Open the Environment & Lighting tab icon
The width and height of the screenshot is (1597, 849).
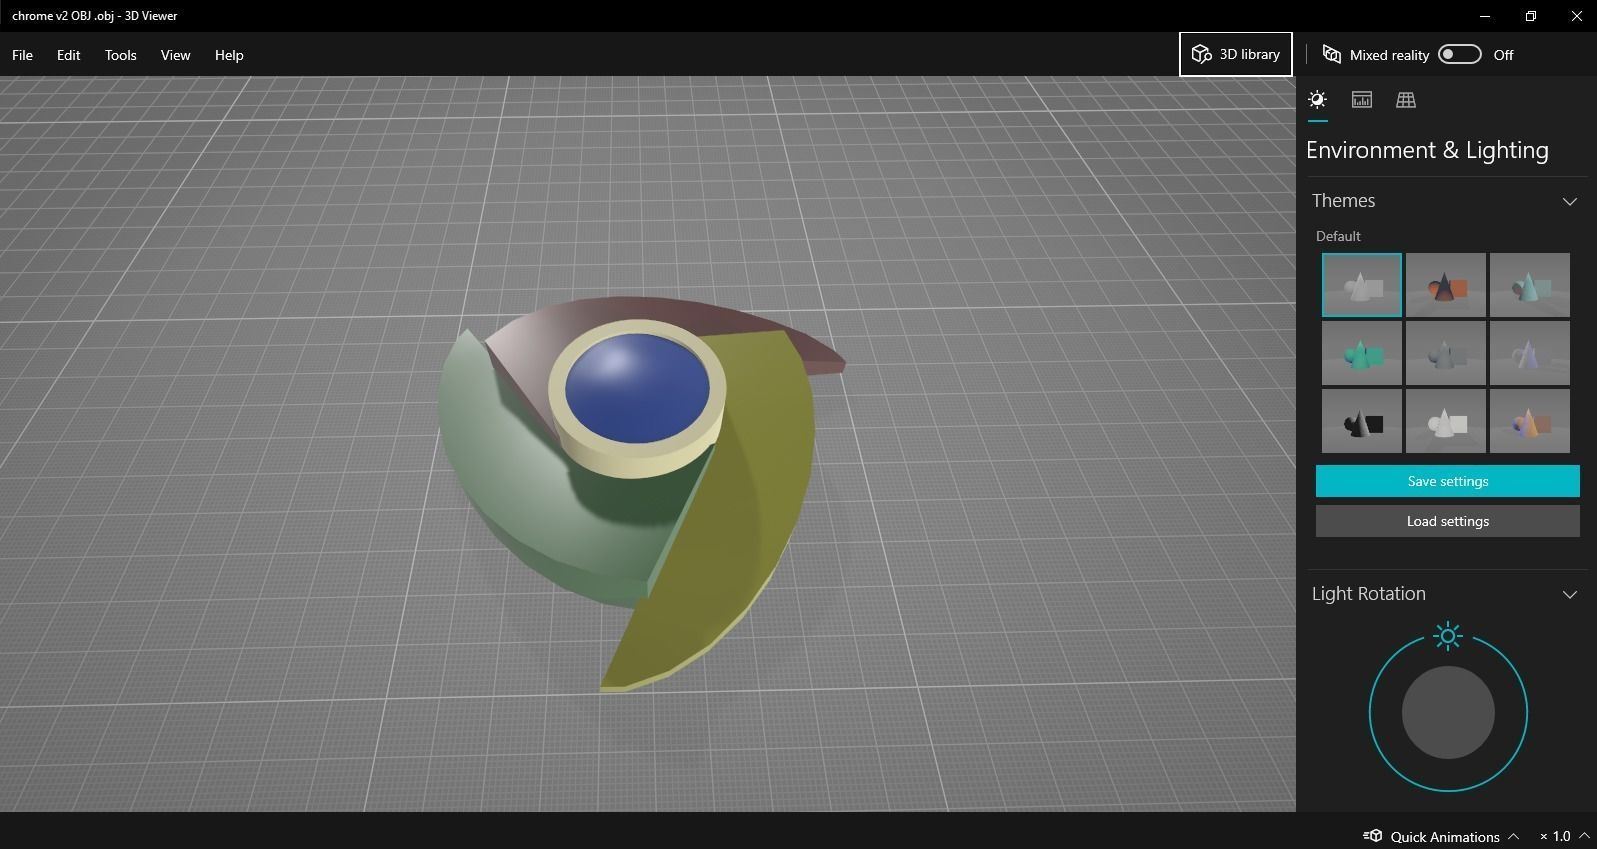(x=1318, y=100)
